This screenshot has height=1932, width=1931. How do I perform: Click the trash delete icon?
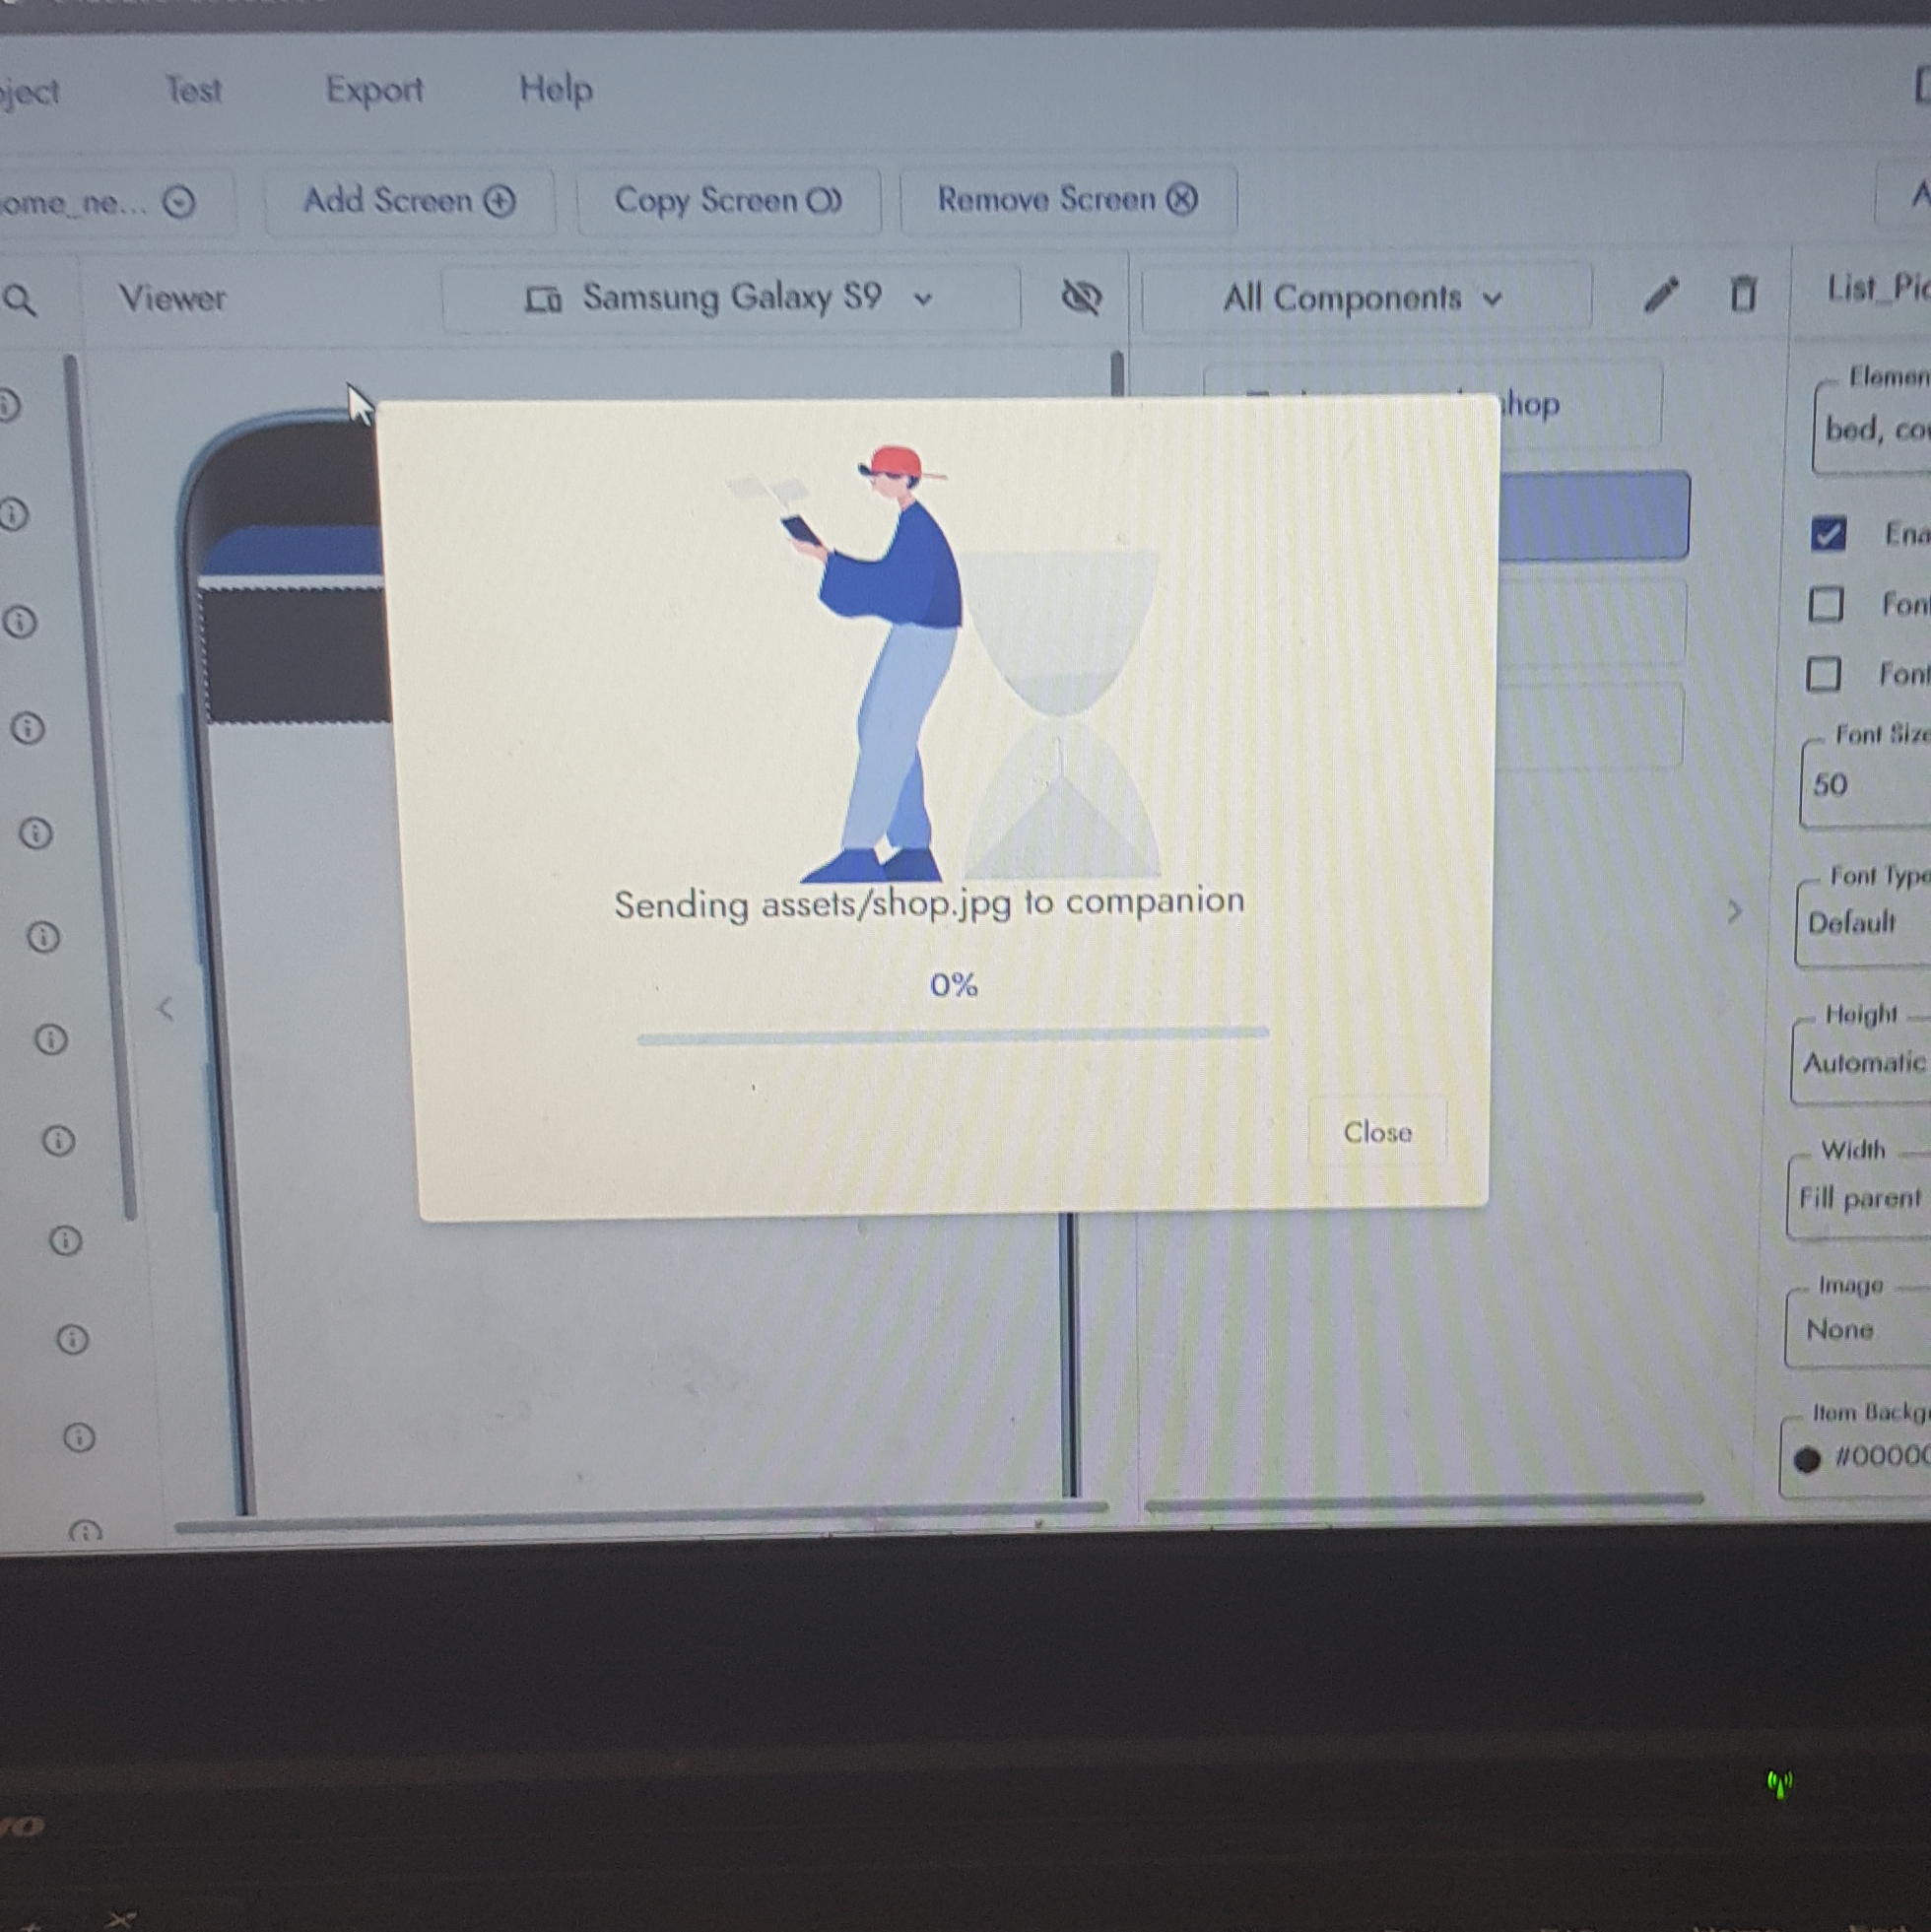click(x=1743, y=293)
